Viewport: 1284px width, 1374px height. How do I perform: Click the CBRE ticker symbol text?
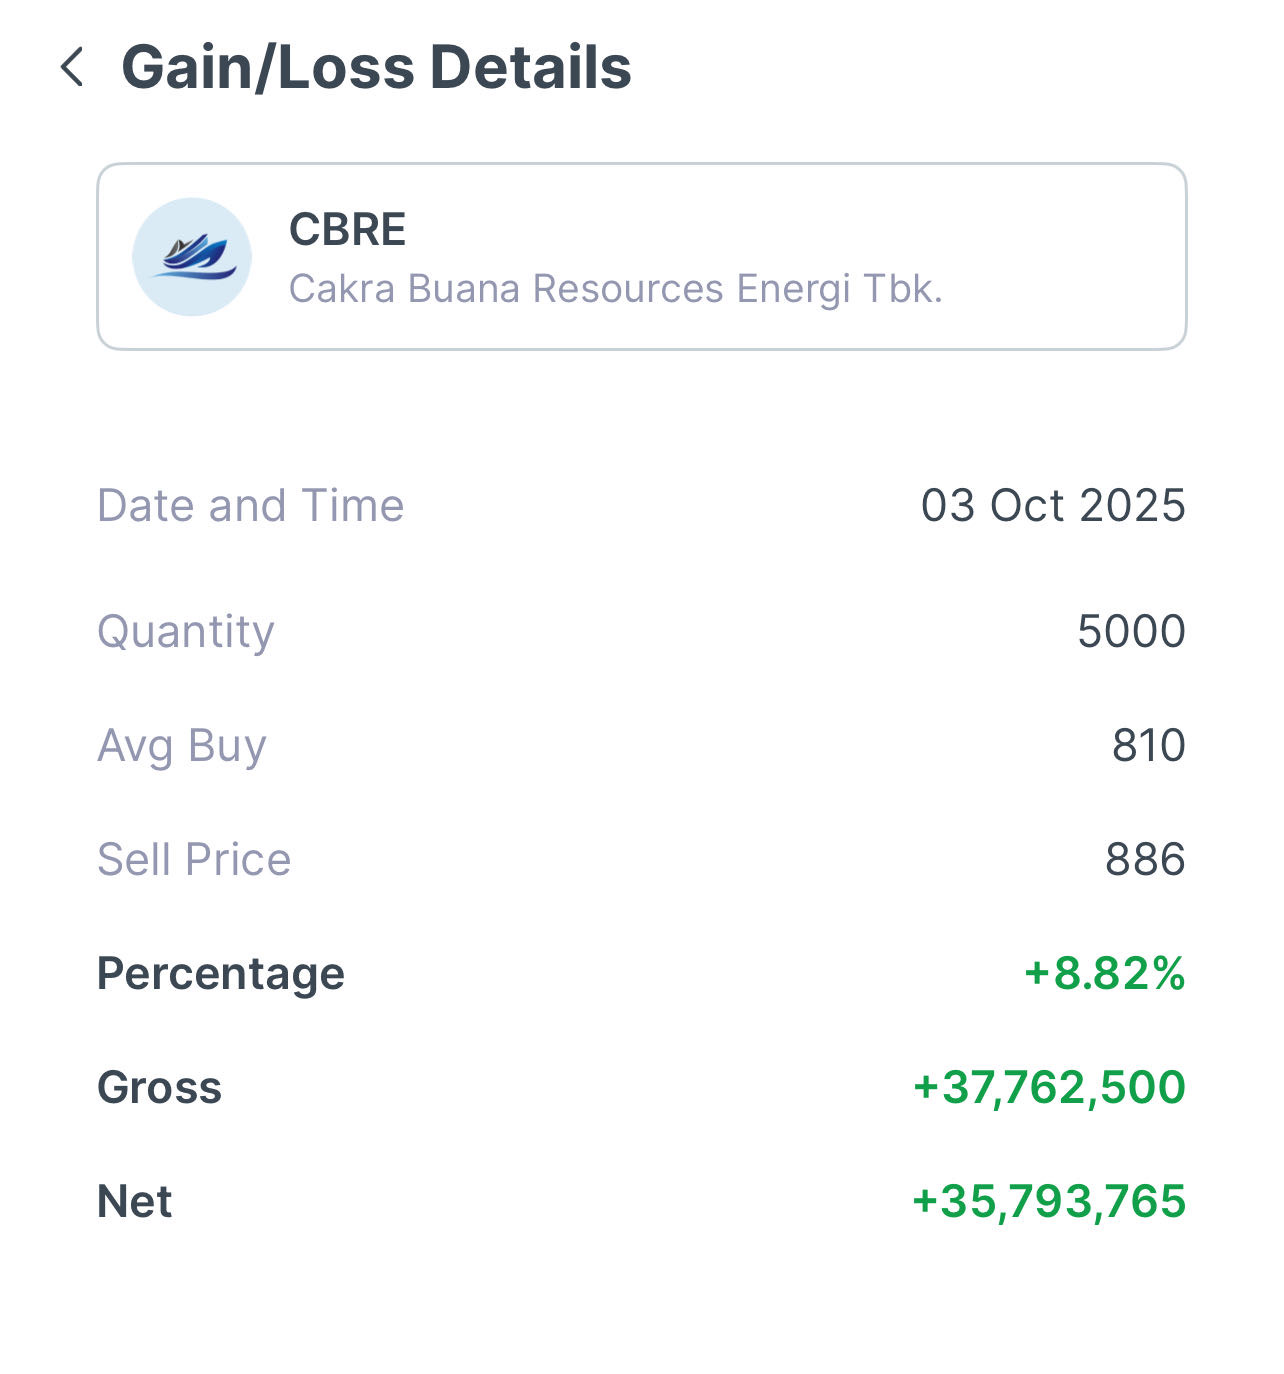(347, 229)
